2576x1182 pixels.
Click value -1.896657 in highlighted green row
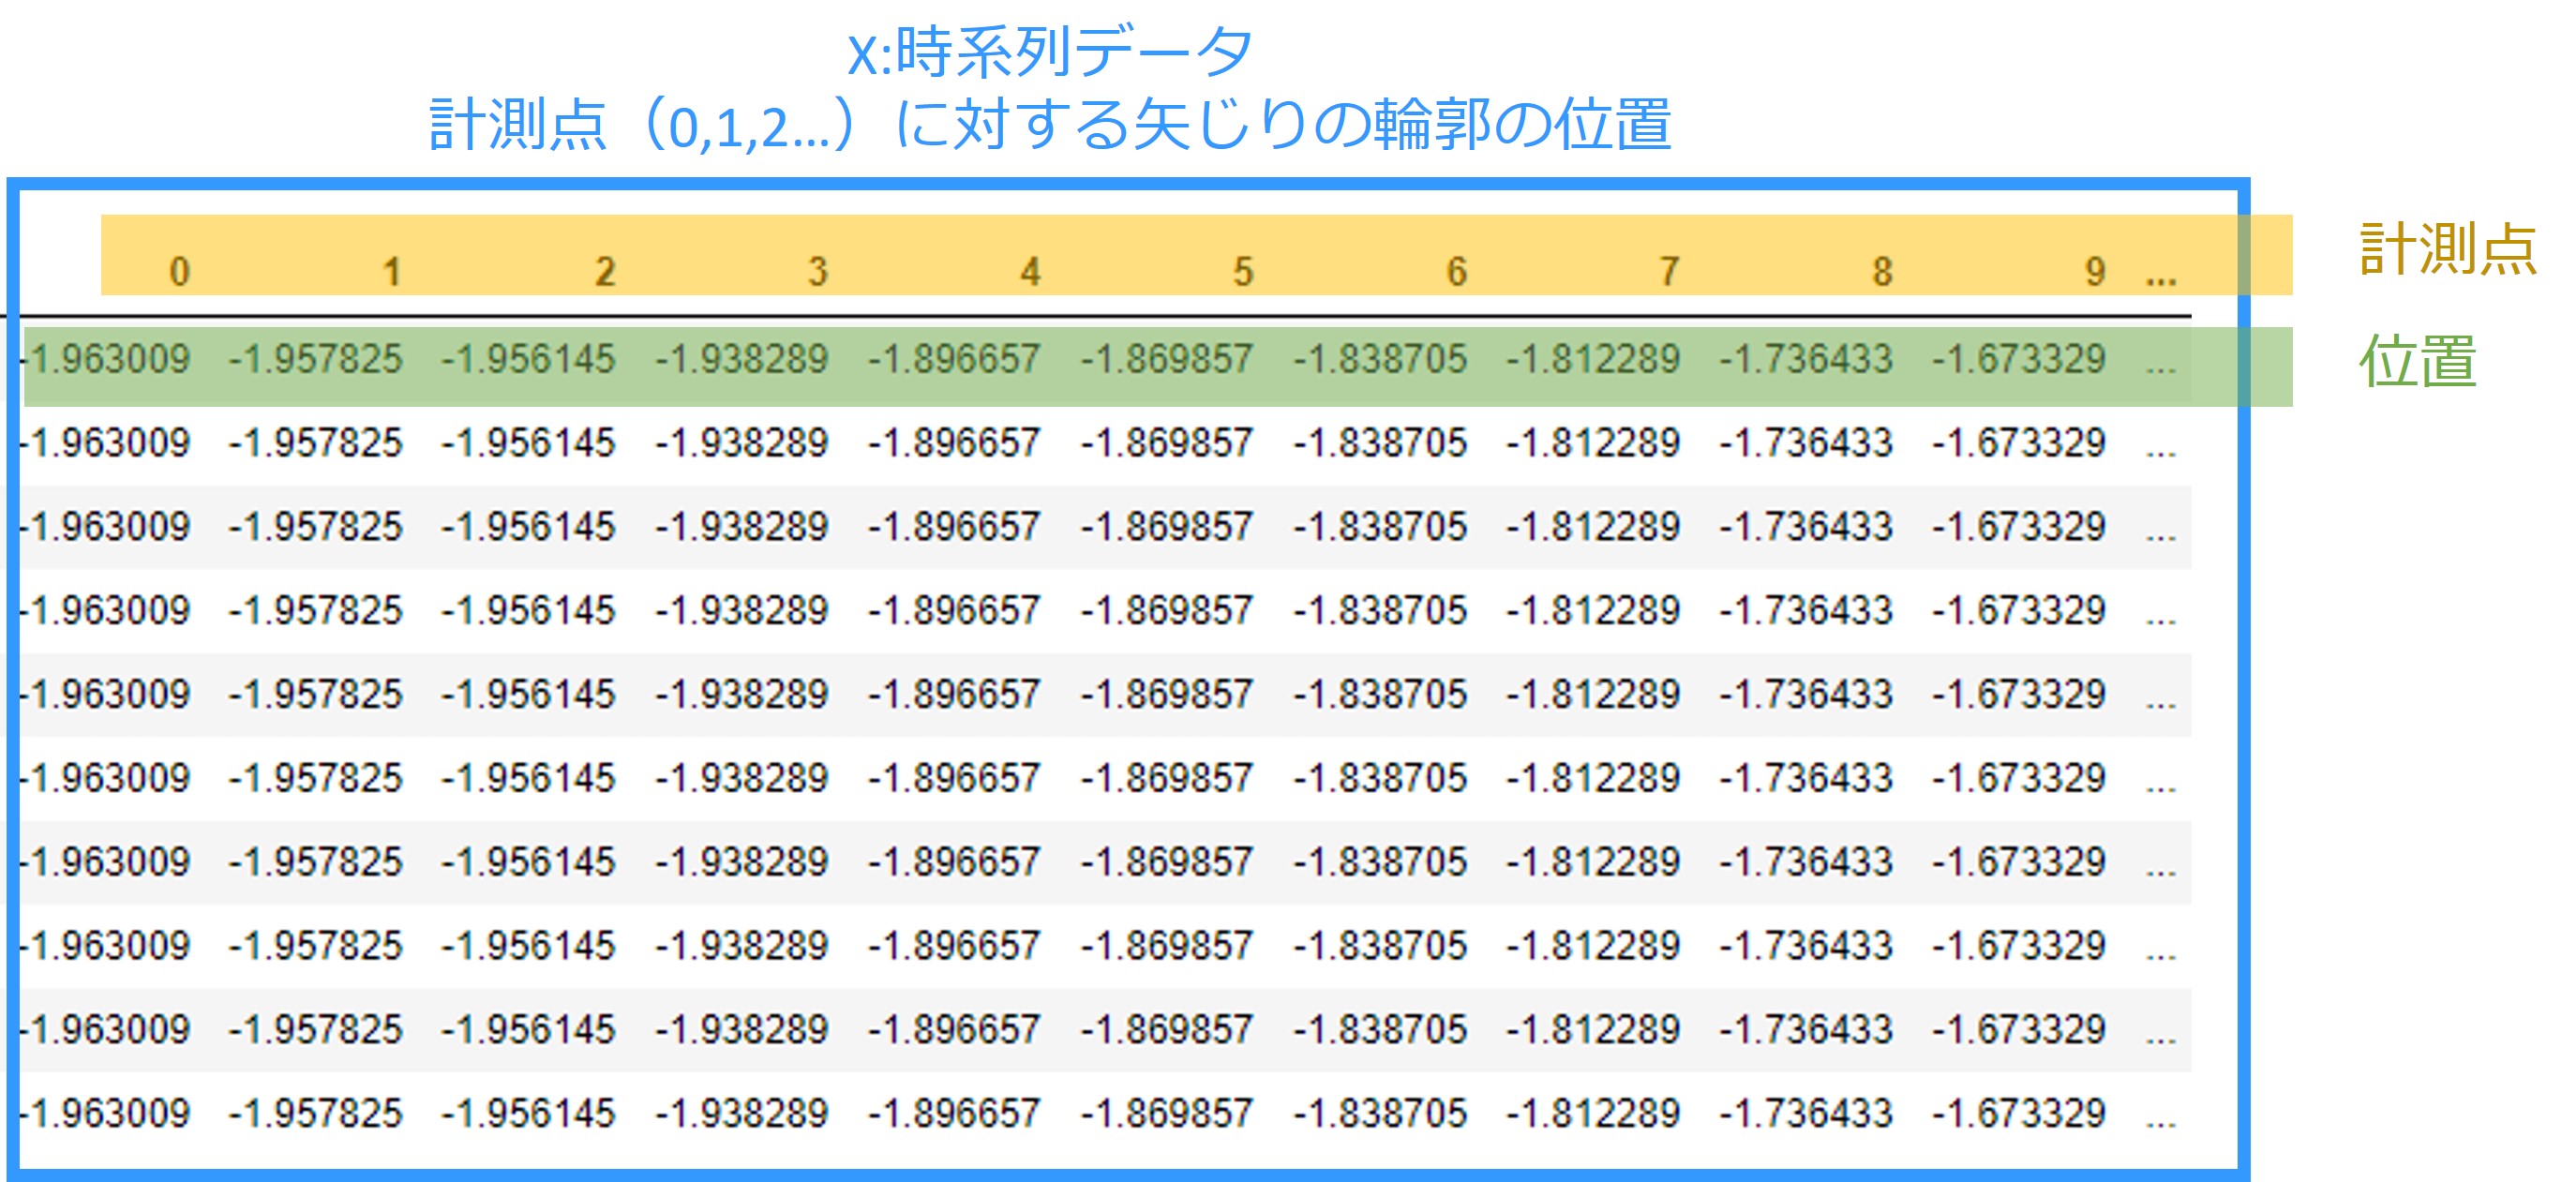[954, 359]
